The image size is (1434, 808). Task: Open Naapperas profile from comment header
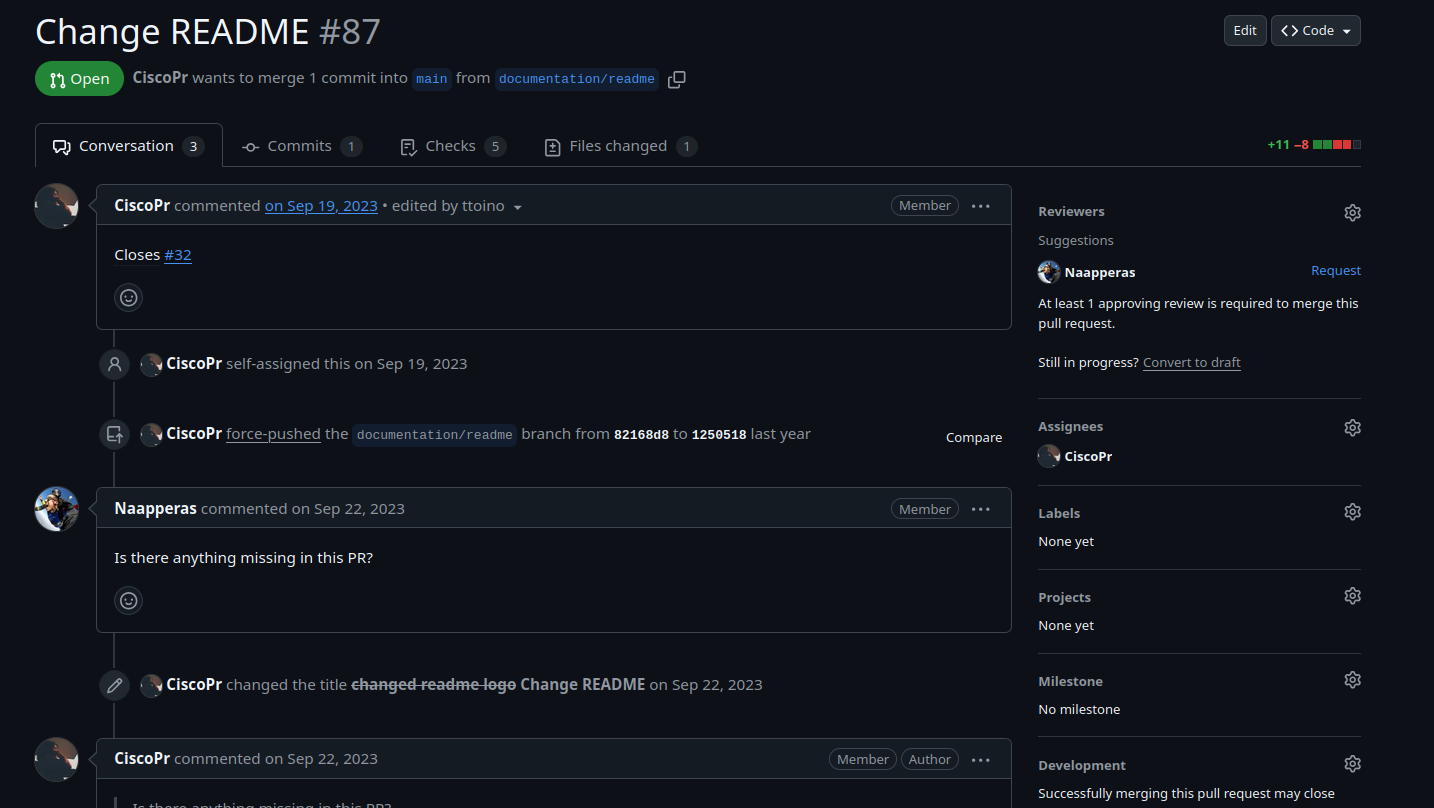tap(156, 509)
